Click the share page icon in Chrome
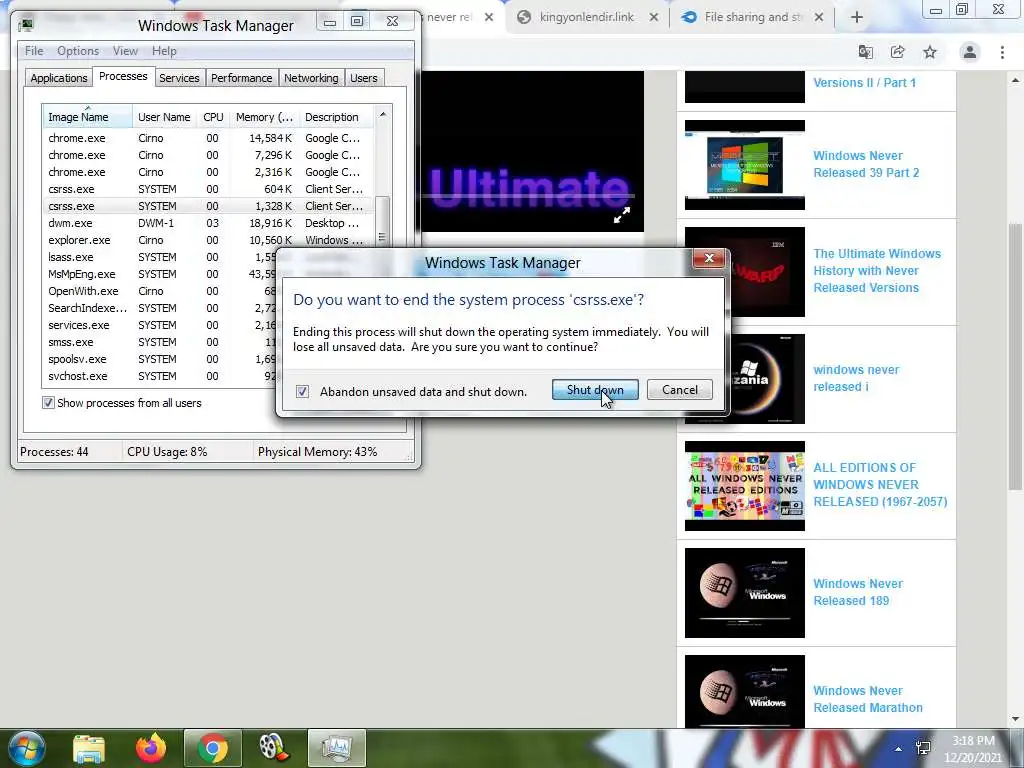 [x=897, y=52]
